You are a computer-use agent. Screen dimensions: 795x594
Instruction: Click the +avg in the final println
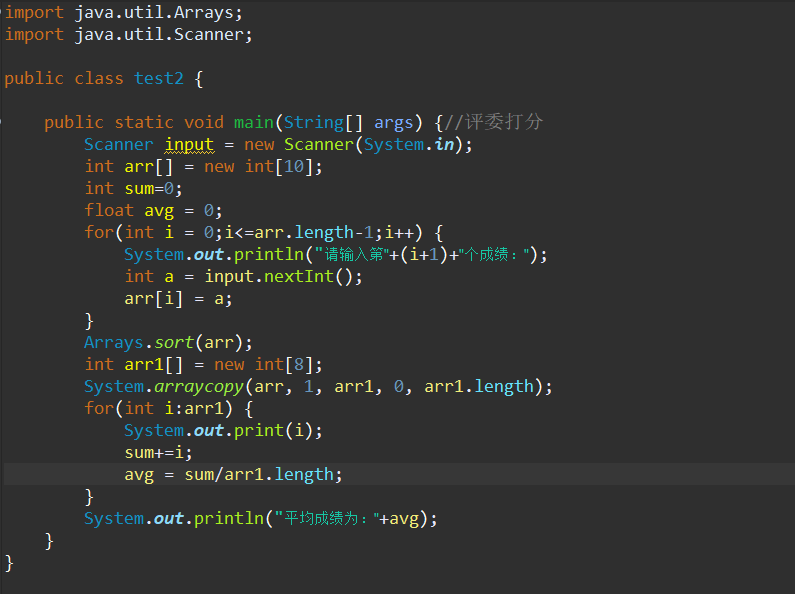point(400,519)
